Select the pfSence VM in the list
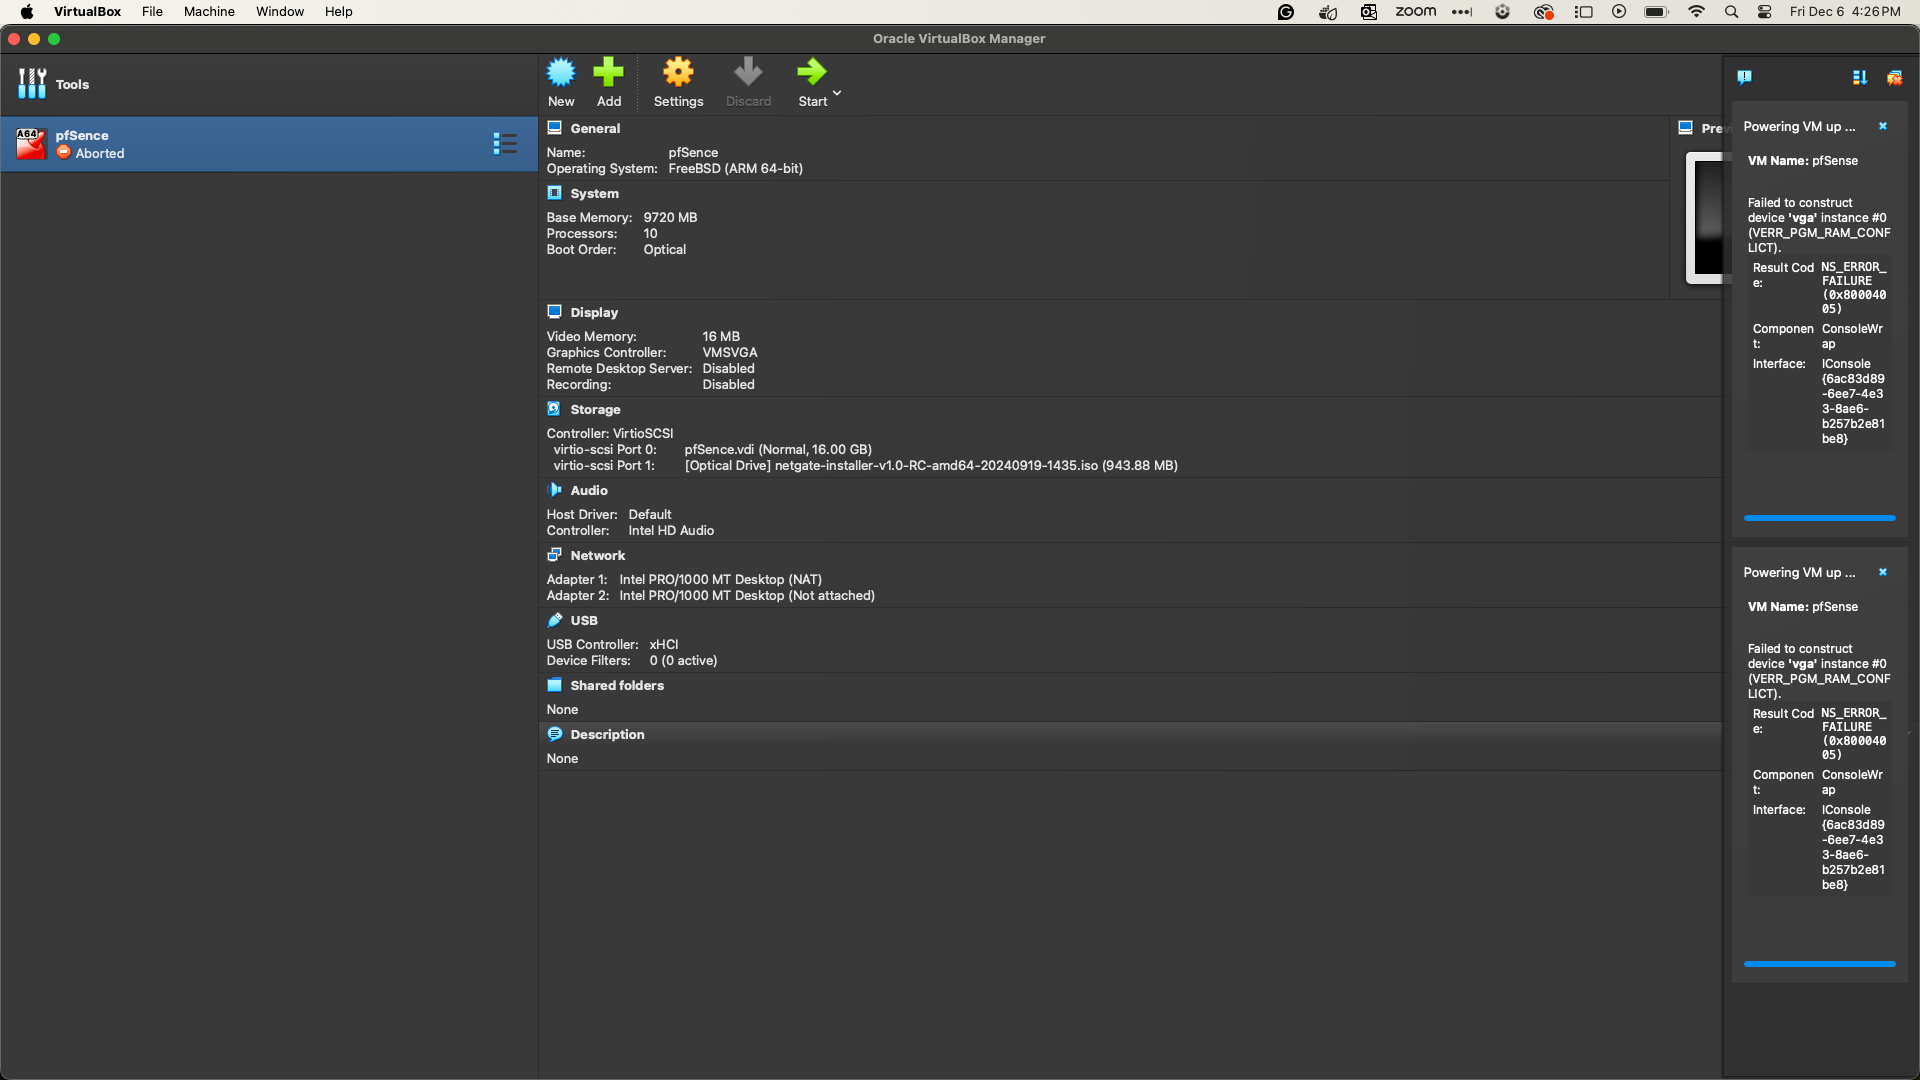The height and width of the screenshot is (1080, 1920). [x=269, y=144]
